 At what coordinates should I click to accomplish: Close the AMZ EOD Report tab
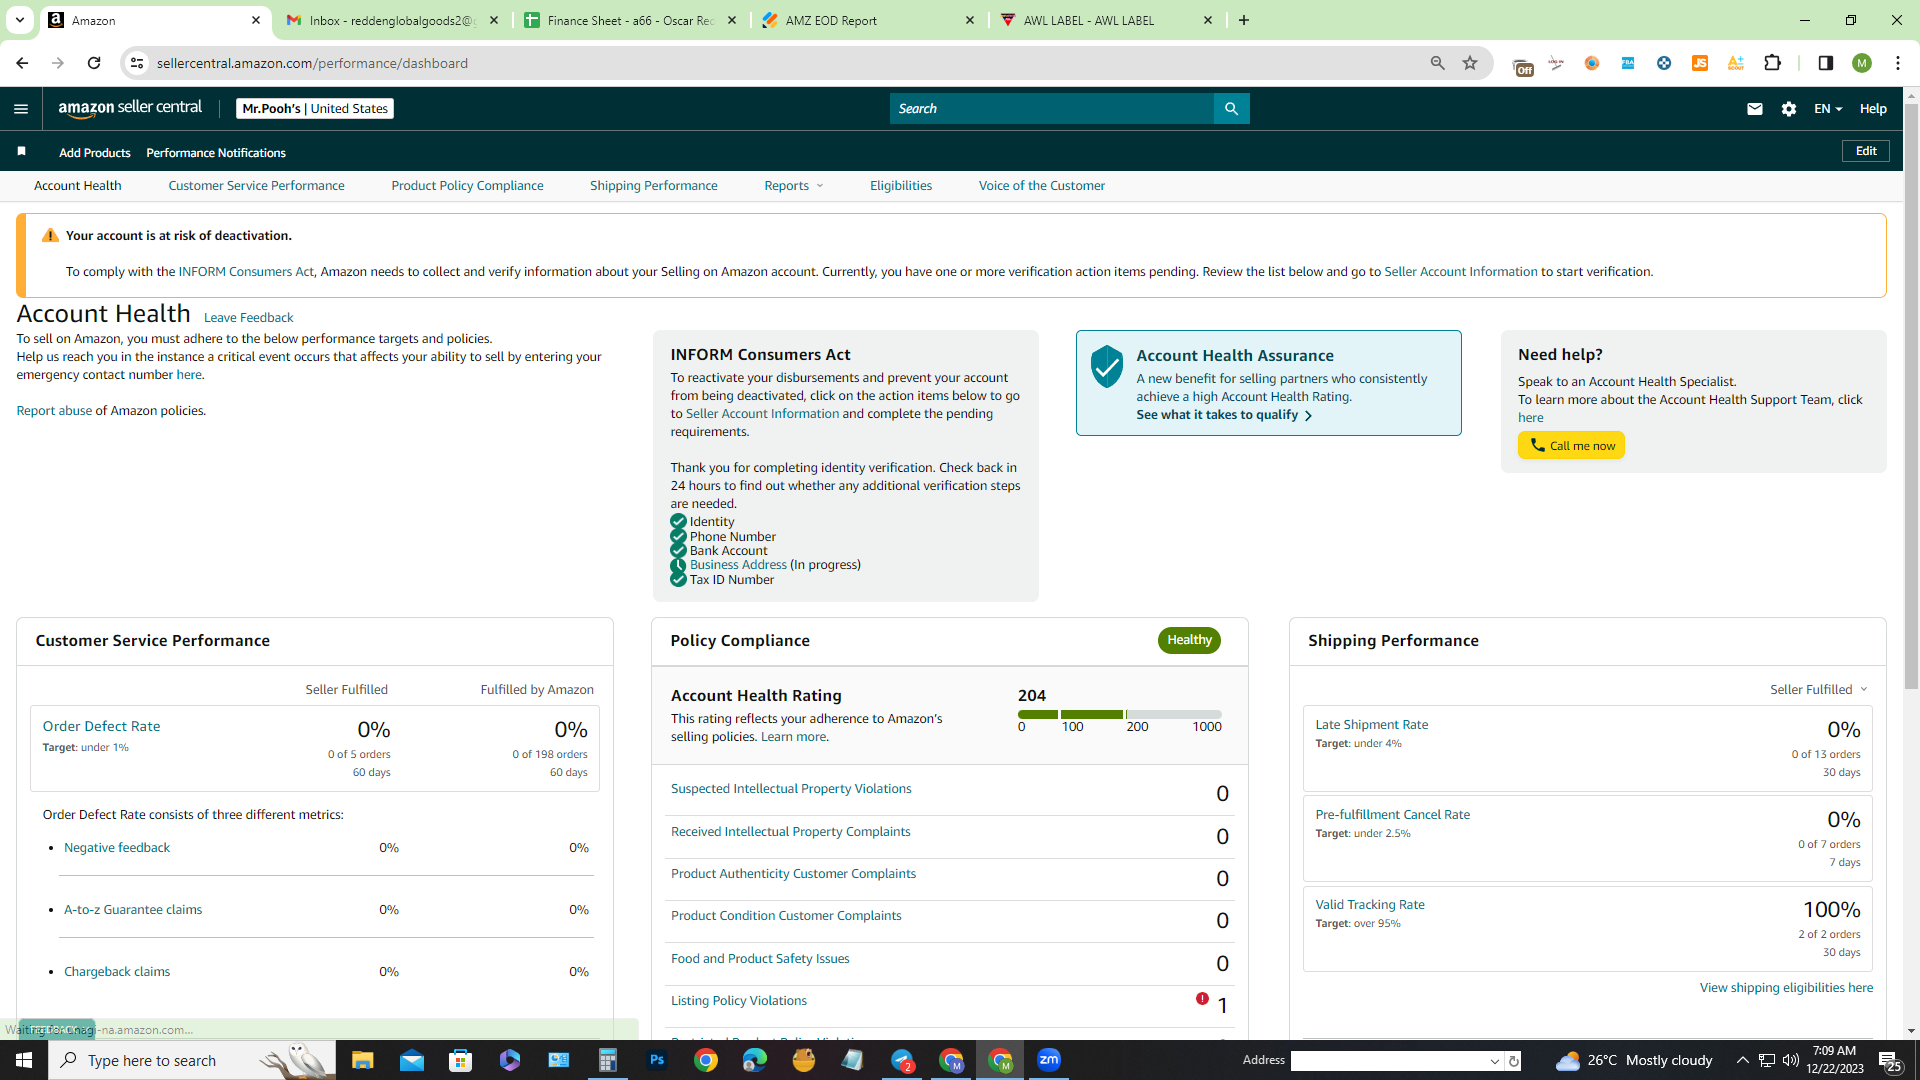970,20
